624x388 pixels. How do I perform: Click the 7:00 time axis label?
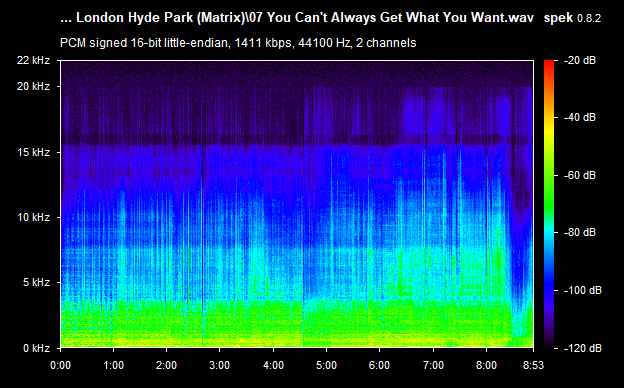[433, 365]
